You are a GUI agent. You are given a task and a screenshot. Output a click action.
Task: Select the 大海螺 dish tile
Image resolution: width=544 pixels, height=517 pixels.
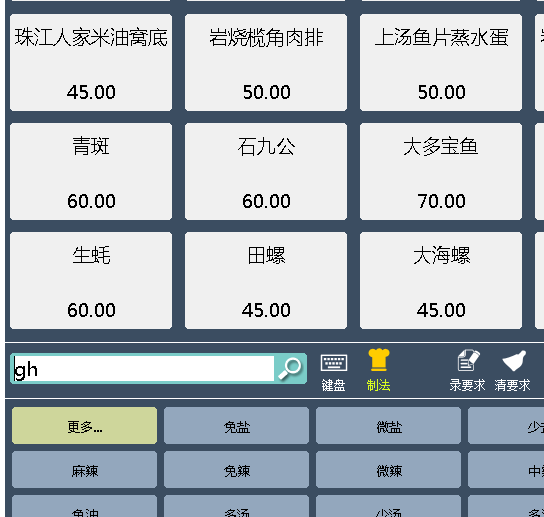click(x=441, y=281)
